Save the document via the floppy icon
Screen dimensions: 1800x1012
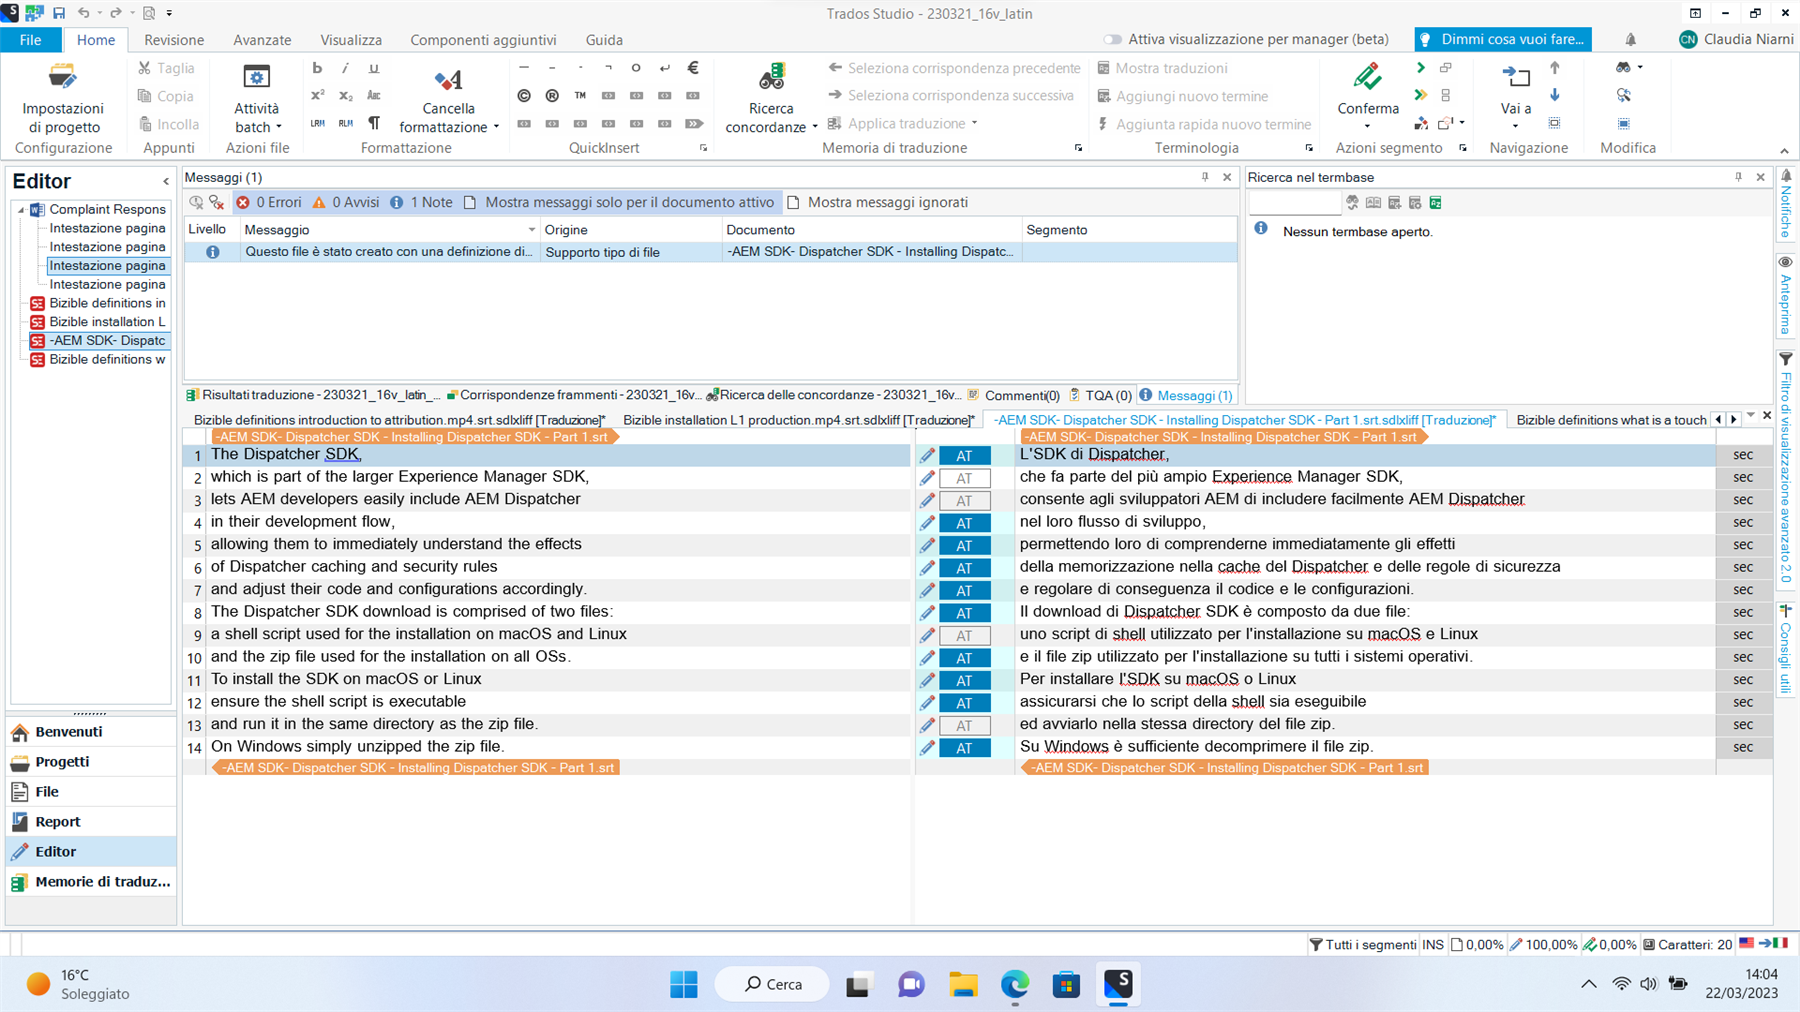point(58,13)
